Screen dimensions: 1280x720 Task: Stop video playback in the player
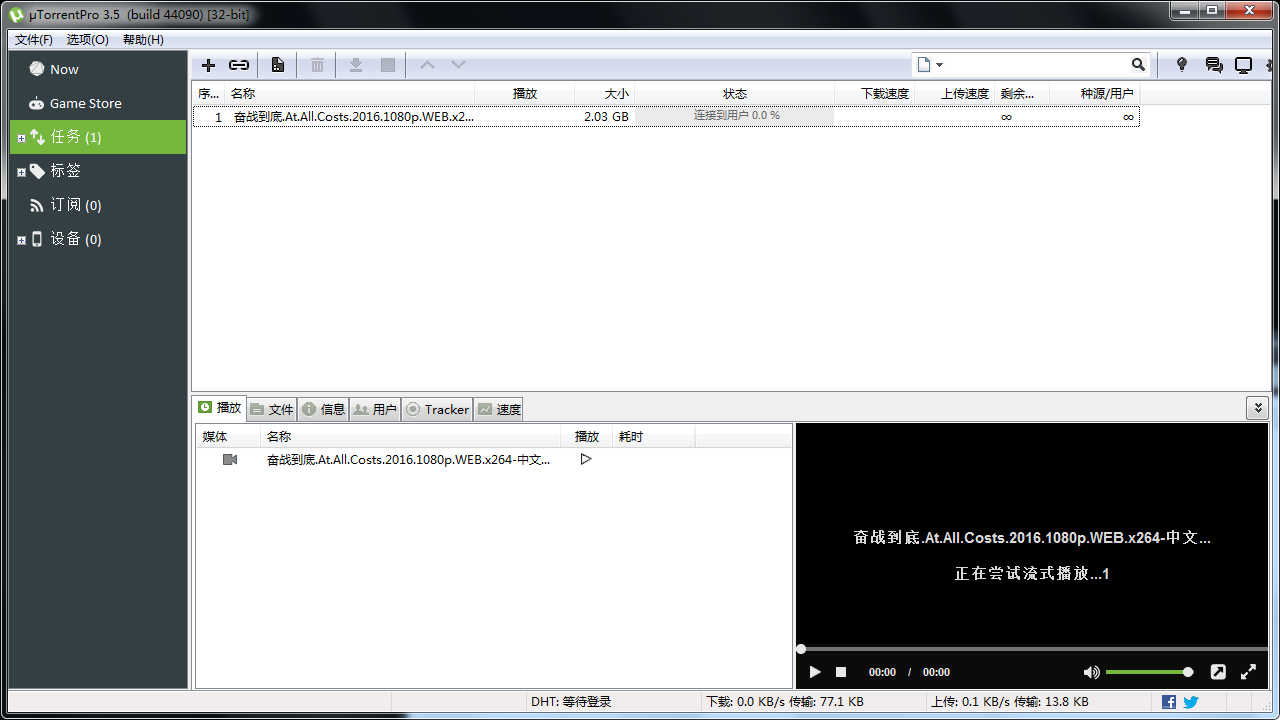(841, 672)
